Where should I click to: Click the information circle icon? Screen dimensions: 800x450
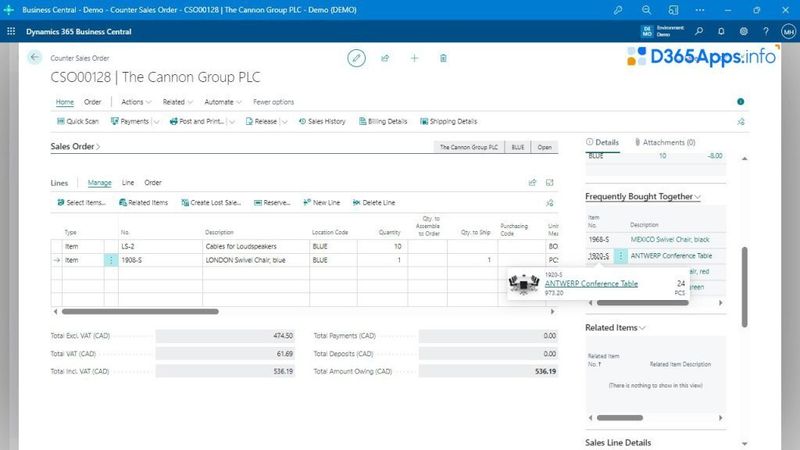740,102
